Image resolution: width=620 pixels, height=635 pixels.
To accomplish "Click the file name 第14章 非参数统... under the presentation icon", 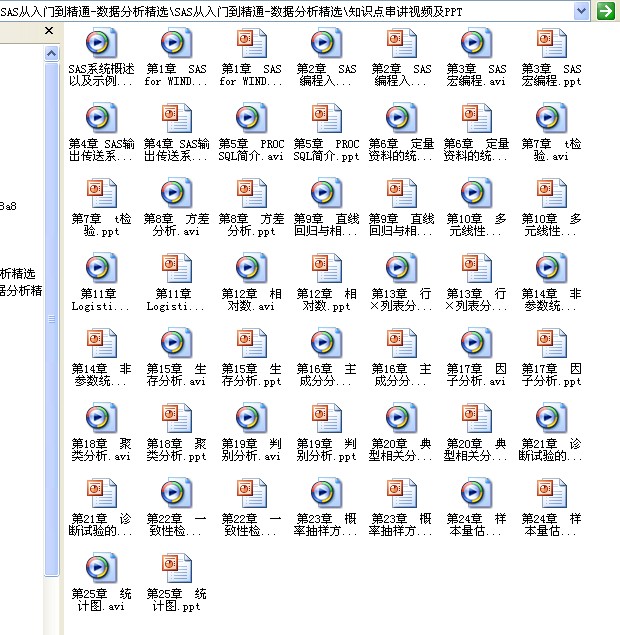I will pyautogui.click(x=101, y=375).
